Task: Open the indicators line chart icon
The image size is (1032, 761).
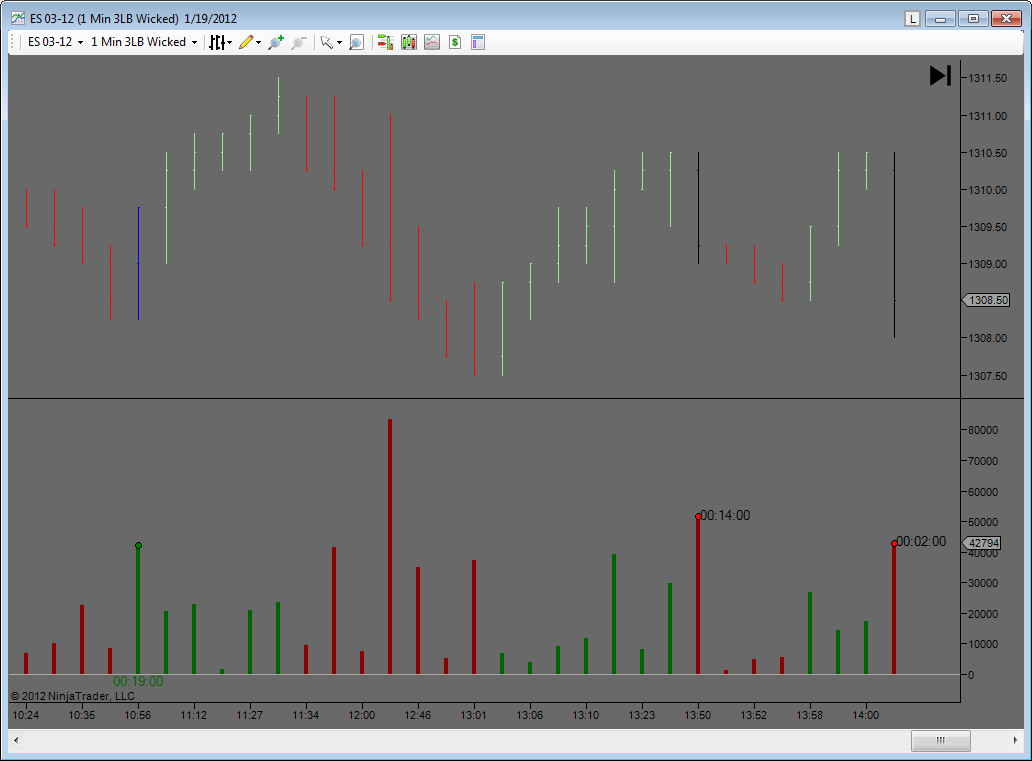Action: click(x=432, y=43)
